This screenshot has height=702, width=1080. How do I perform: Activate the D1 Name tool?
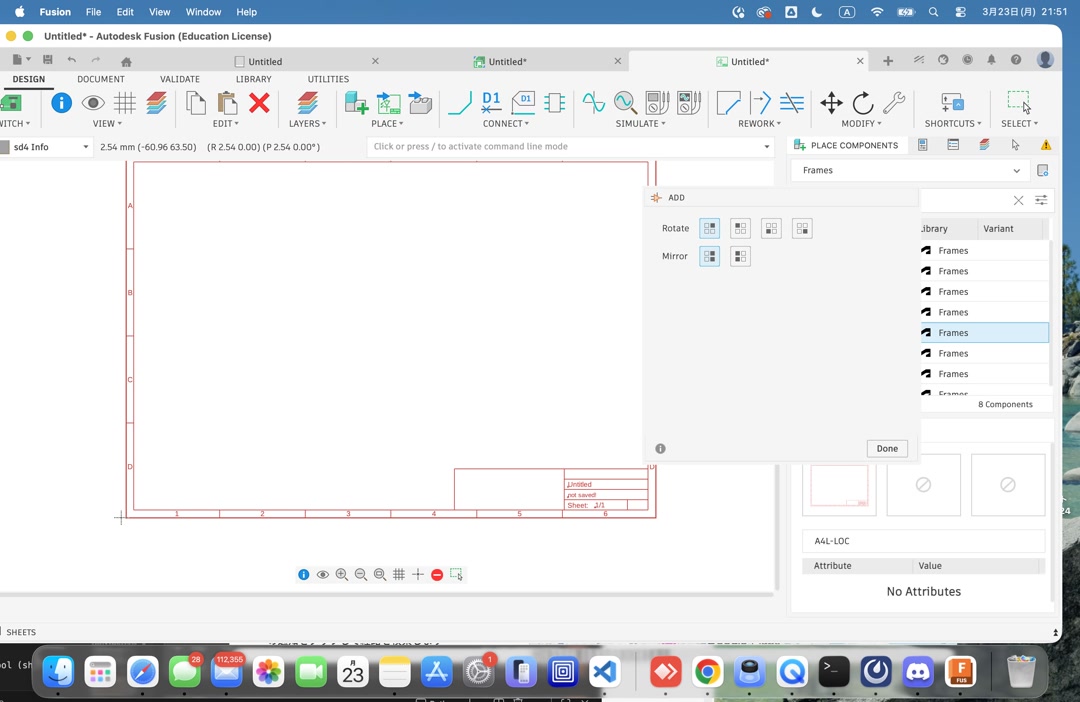(491, 103)
